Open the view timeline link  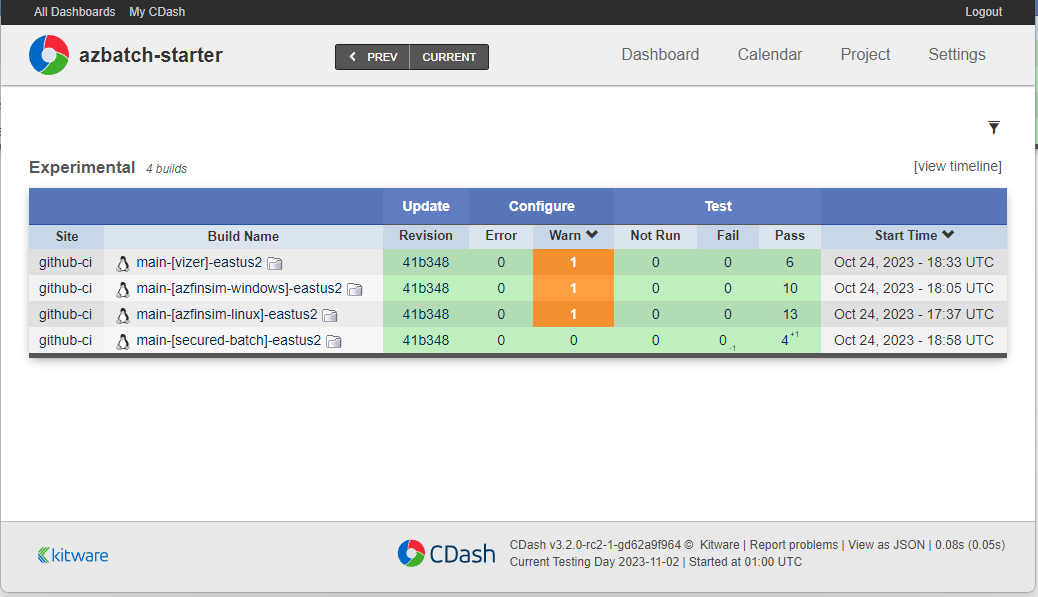pyautogui.click(x=957, y=166)
